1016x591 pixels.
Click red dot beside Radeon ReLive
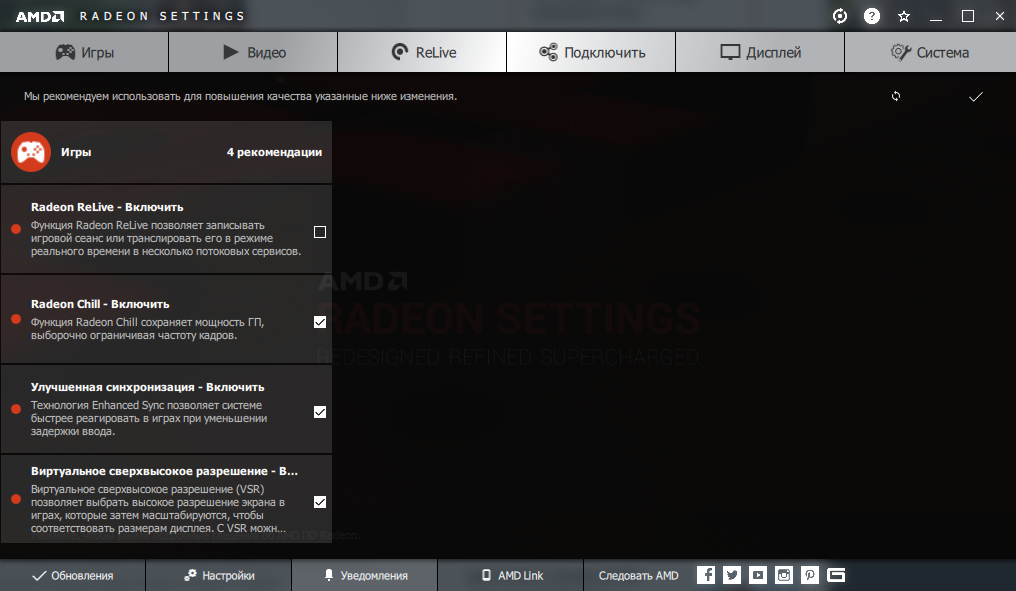(16, 229)
